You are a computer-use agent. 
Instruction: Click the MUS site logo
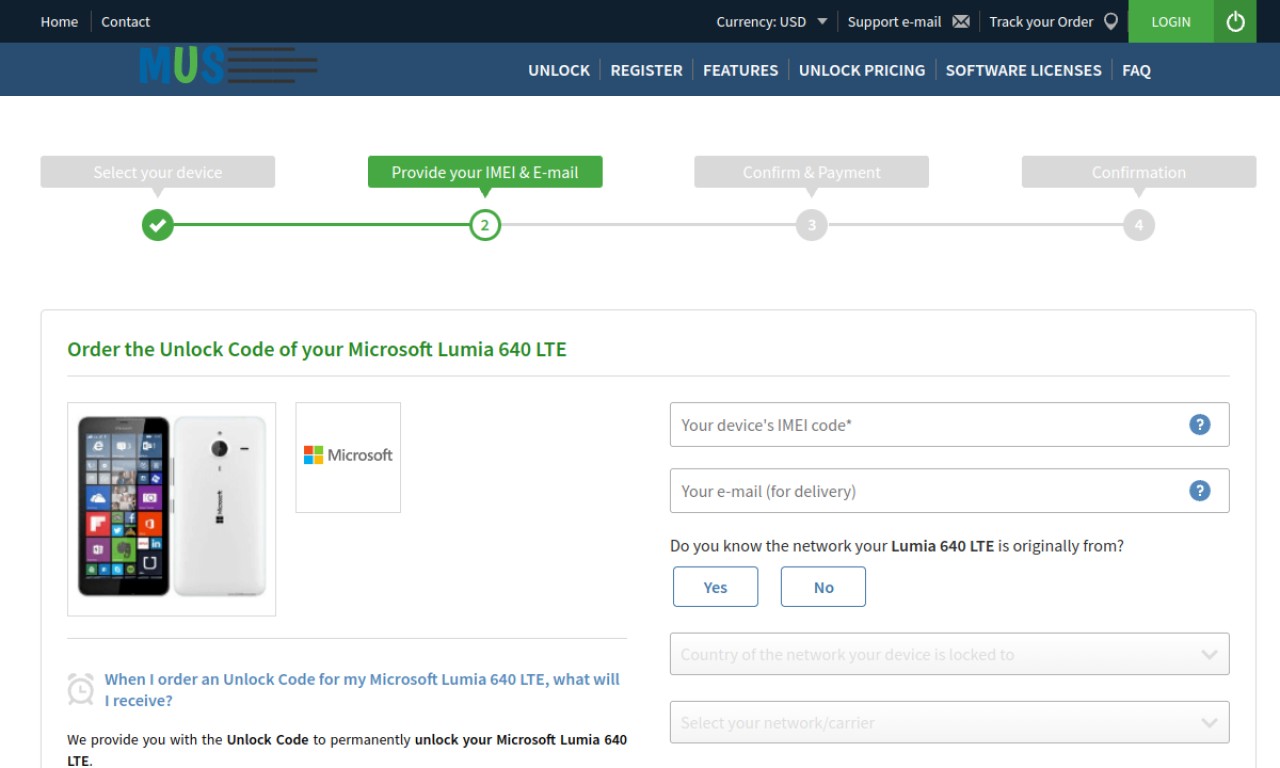coord(229,65)
